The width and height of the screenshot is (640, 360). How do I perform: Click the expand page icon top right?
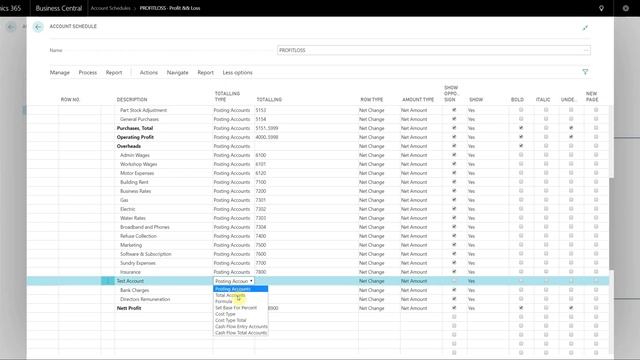tap(585, 28)
